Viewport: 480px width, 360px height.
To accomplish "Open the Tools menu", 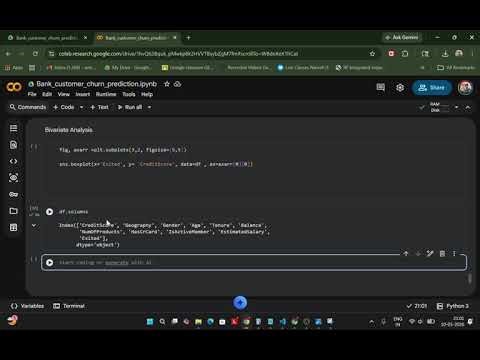I will [129, 94].
